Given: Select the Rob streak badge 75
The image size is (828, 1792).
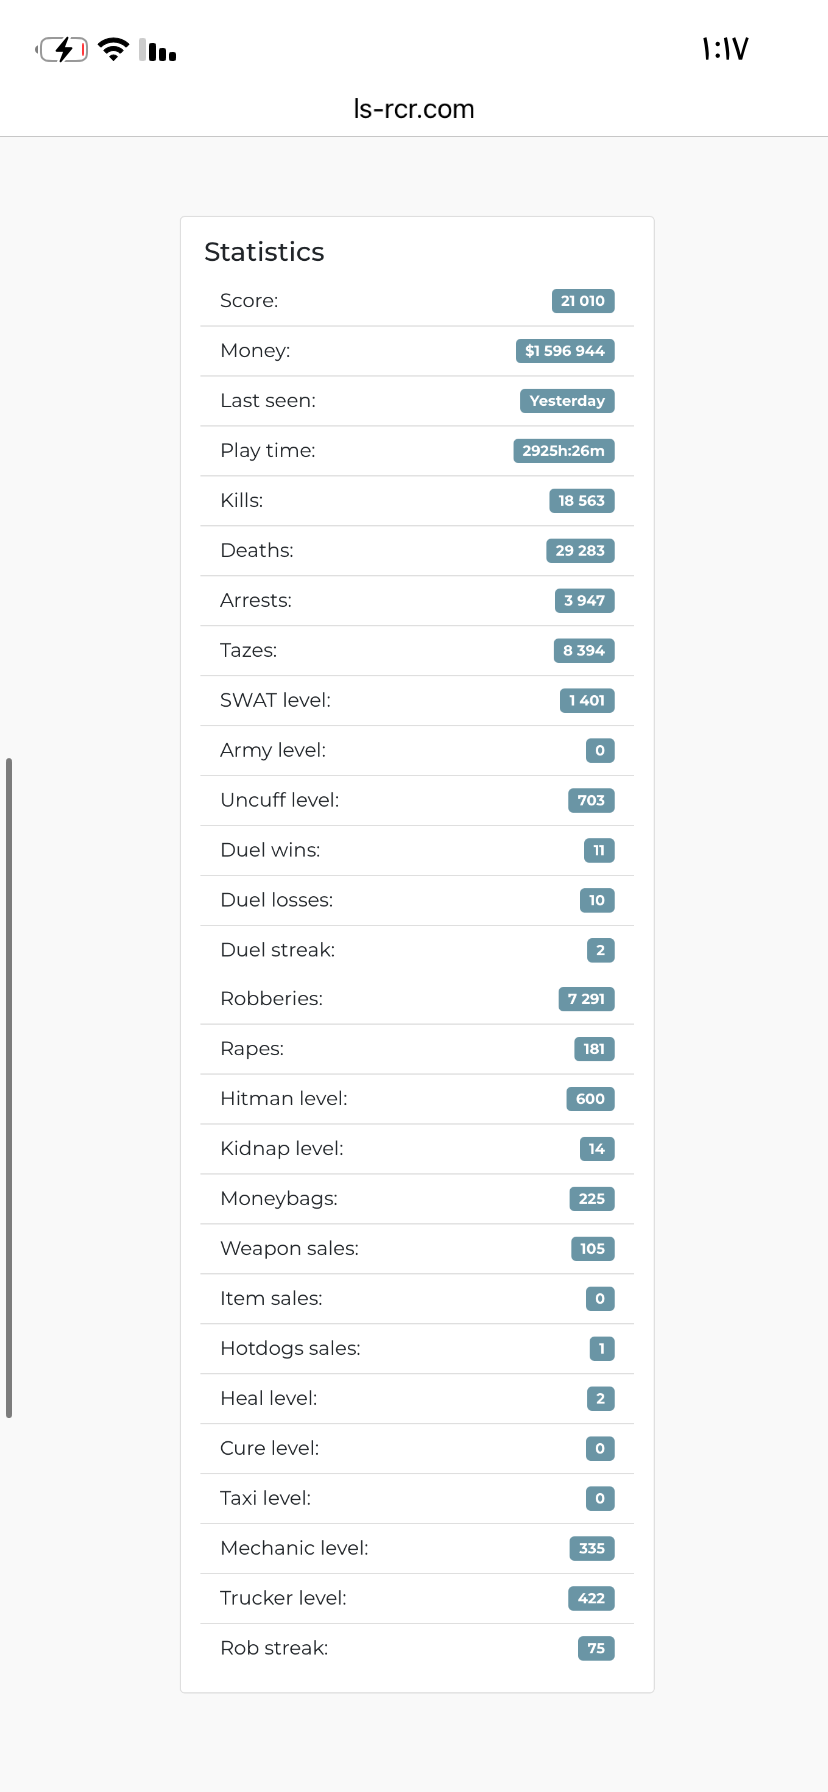Looking at the screenshot, I should (x=596, y=1648).
